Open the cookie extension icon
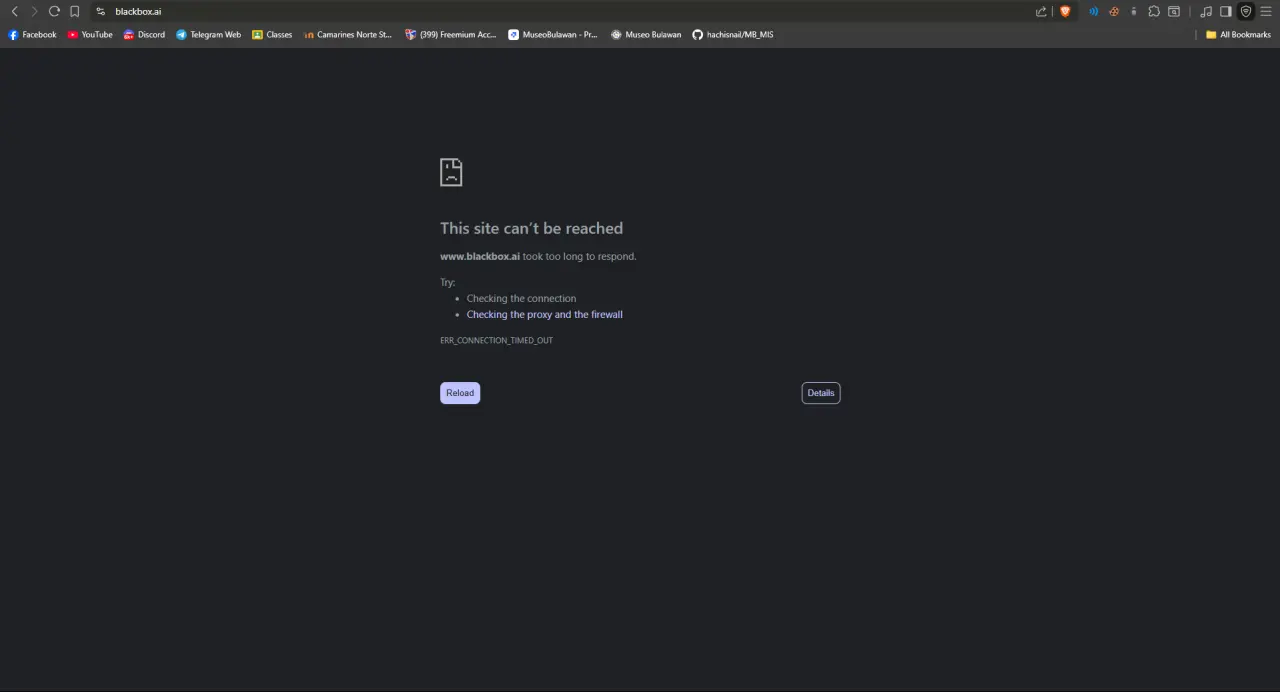 pyautogui.click(x=1113, y=11)
